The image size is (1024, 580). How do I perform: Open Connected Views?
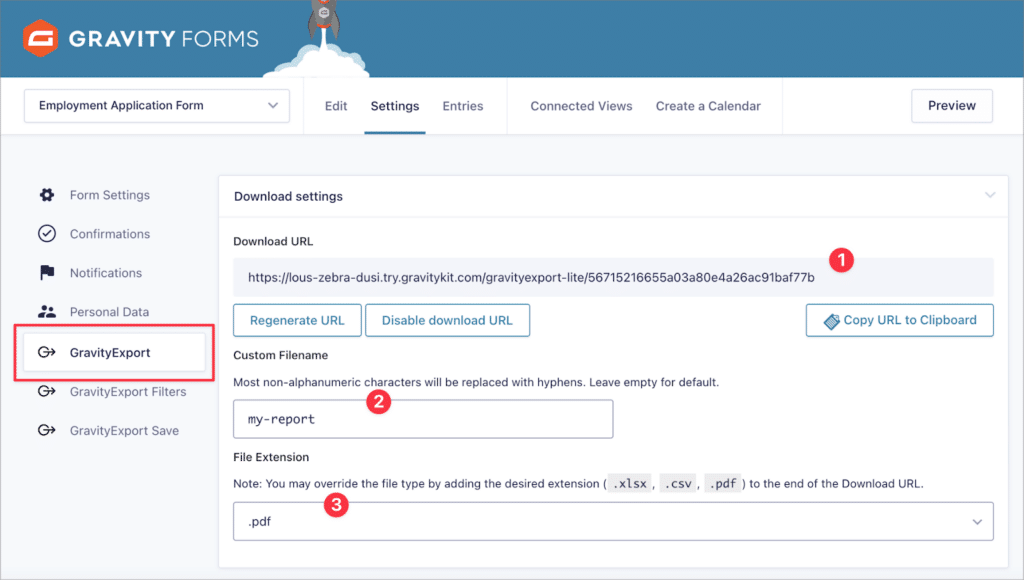coord(581,106)
